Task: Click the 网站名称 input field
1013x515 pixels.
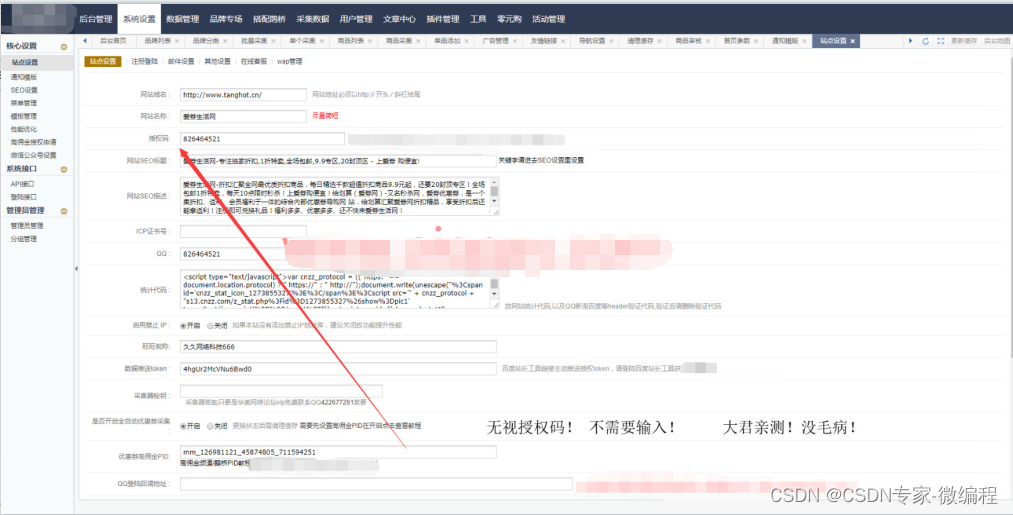Action: coord(243,116)
